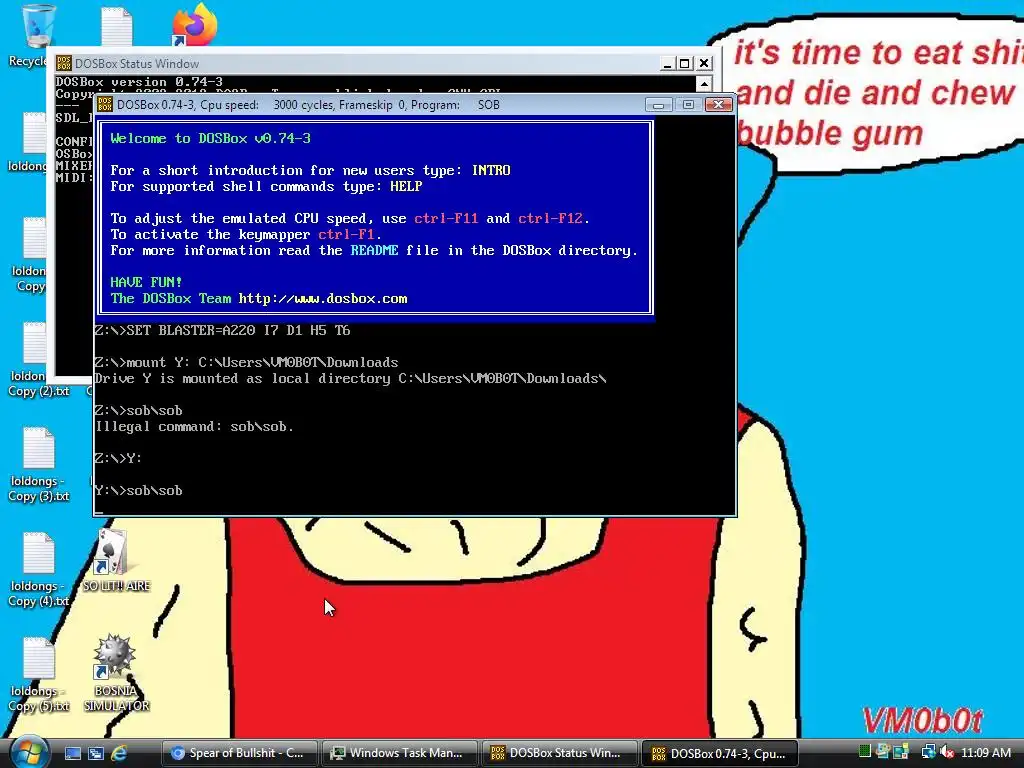
Task: Click the Show Desktop quick launch icon
Action: tap(72, 753)
